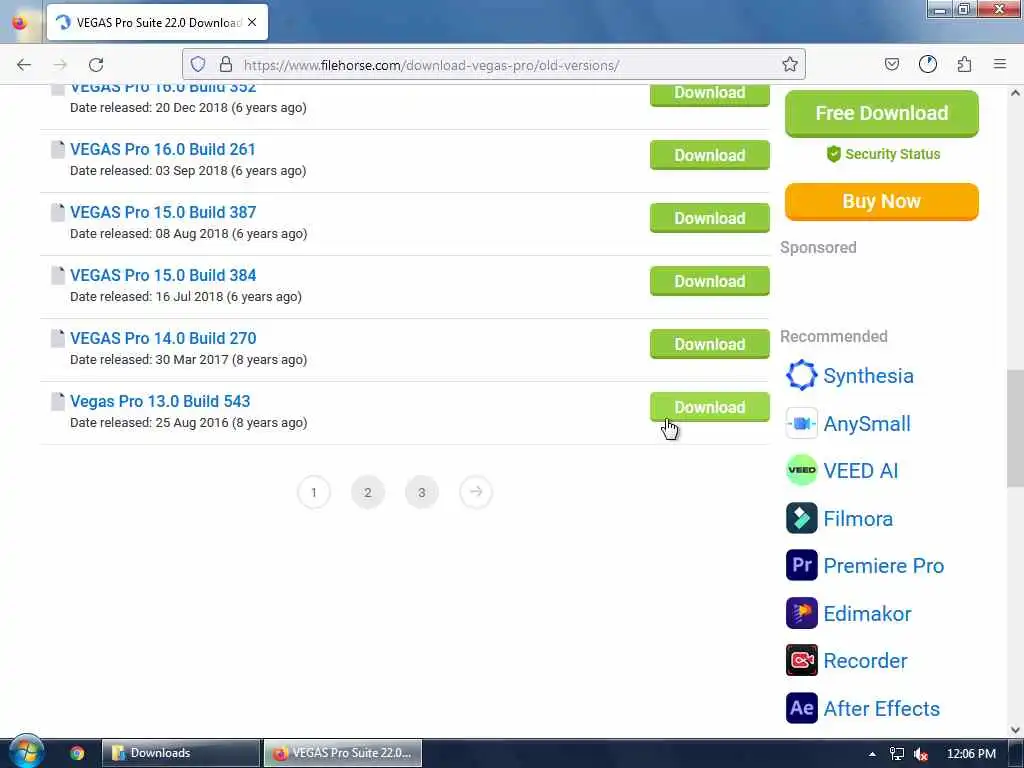Click file icon beside Vegas Pro 13.0 Build 543

(x=58, y=402)
